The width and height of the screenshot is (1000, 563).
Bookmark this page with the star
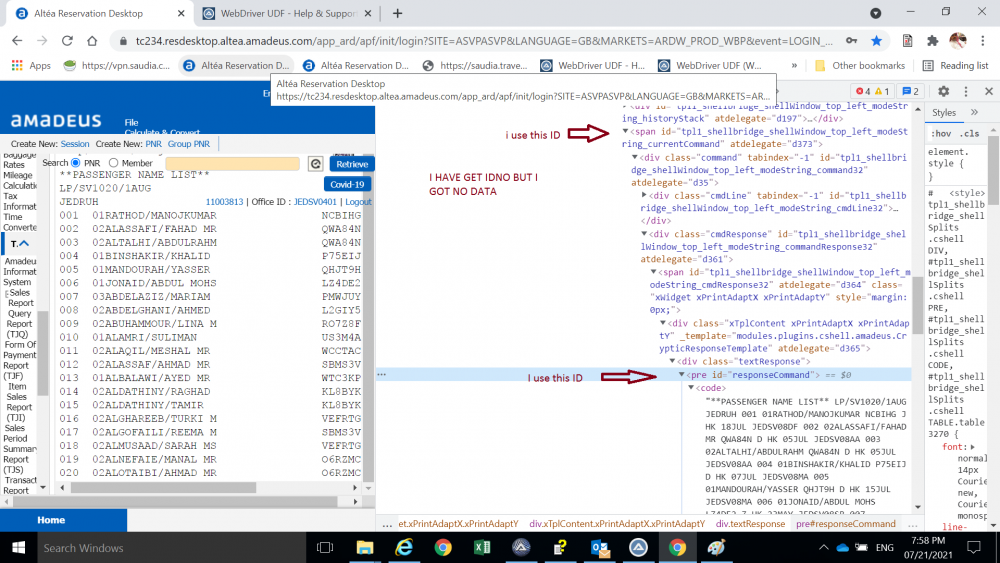(x=876, y=41)
